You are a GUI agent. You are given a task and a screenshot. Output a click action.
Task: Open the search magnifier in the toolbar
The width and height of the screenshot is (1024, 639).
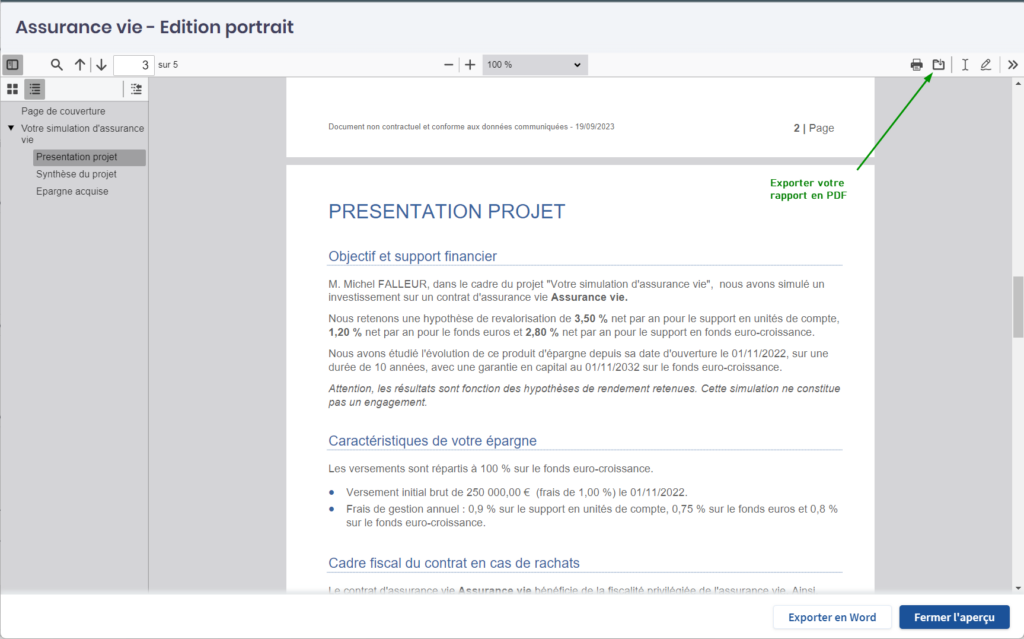pyautogui.click(x=57, y=65)
